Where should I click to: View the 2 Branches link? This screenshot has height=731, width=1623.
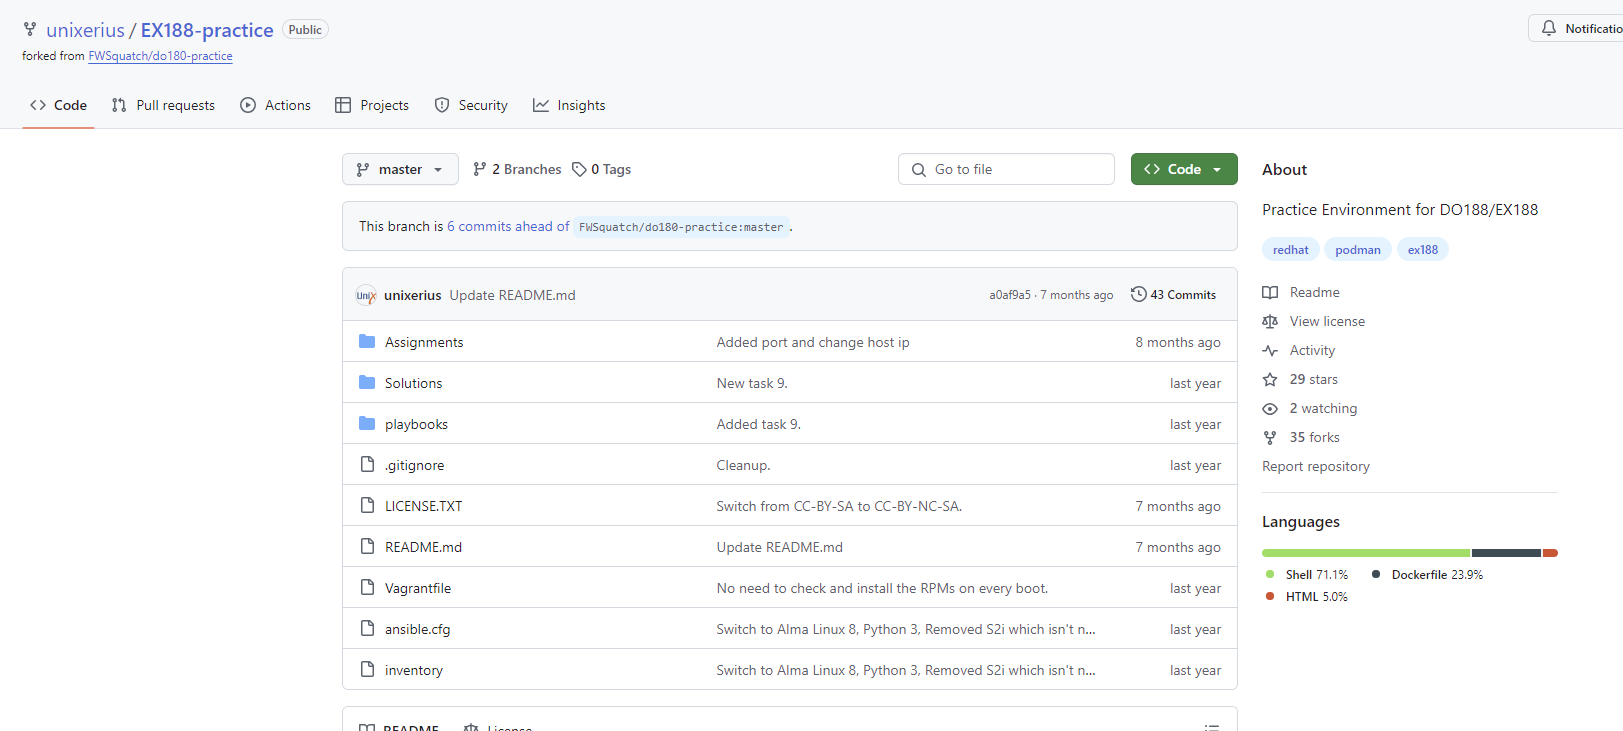pos(517,169)
